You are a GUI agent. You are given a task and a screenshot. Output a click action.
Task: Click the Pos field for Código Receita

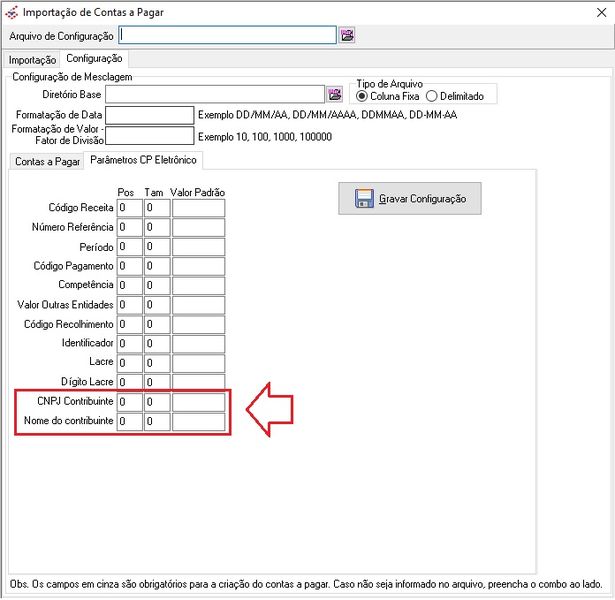pos(128,208)
